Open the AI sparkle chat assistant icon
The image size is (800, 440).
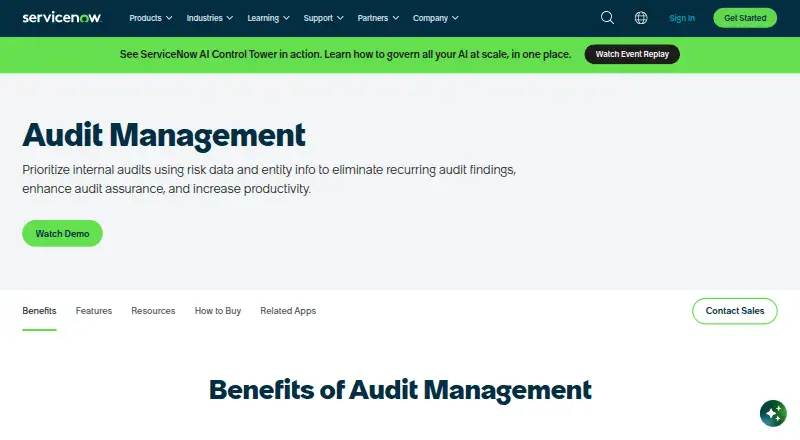773,413
